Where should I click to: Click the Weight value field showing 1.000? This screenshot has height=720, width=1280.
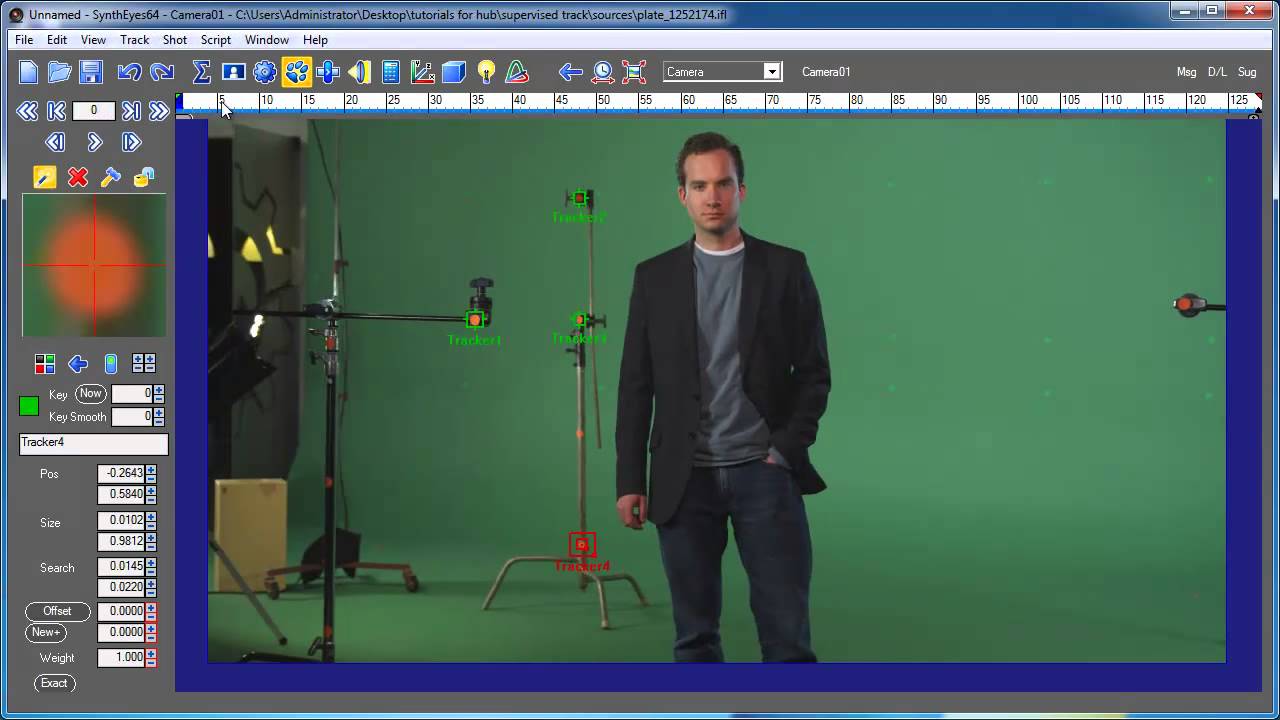click(121, 658)
